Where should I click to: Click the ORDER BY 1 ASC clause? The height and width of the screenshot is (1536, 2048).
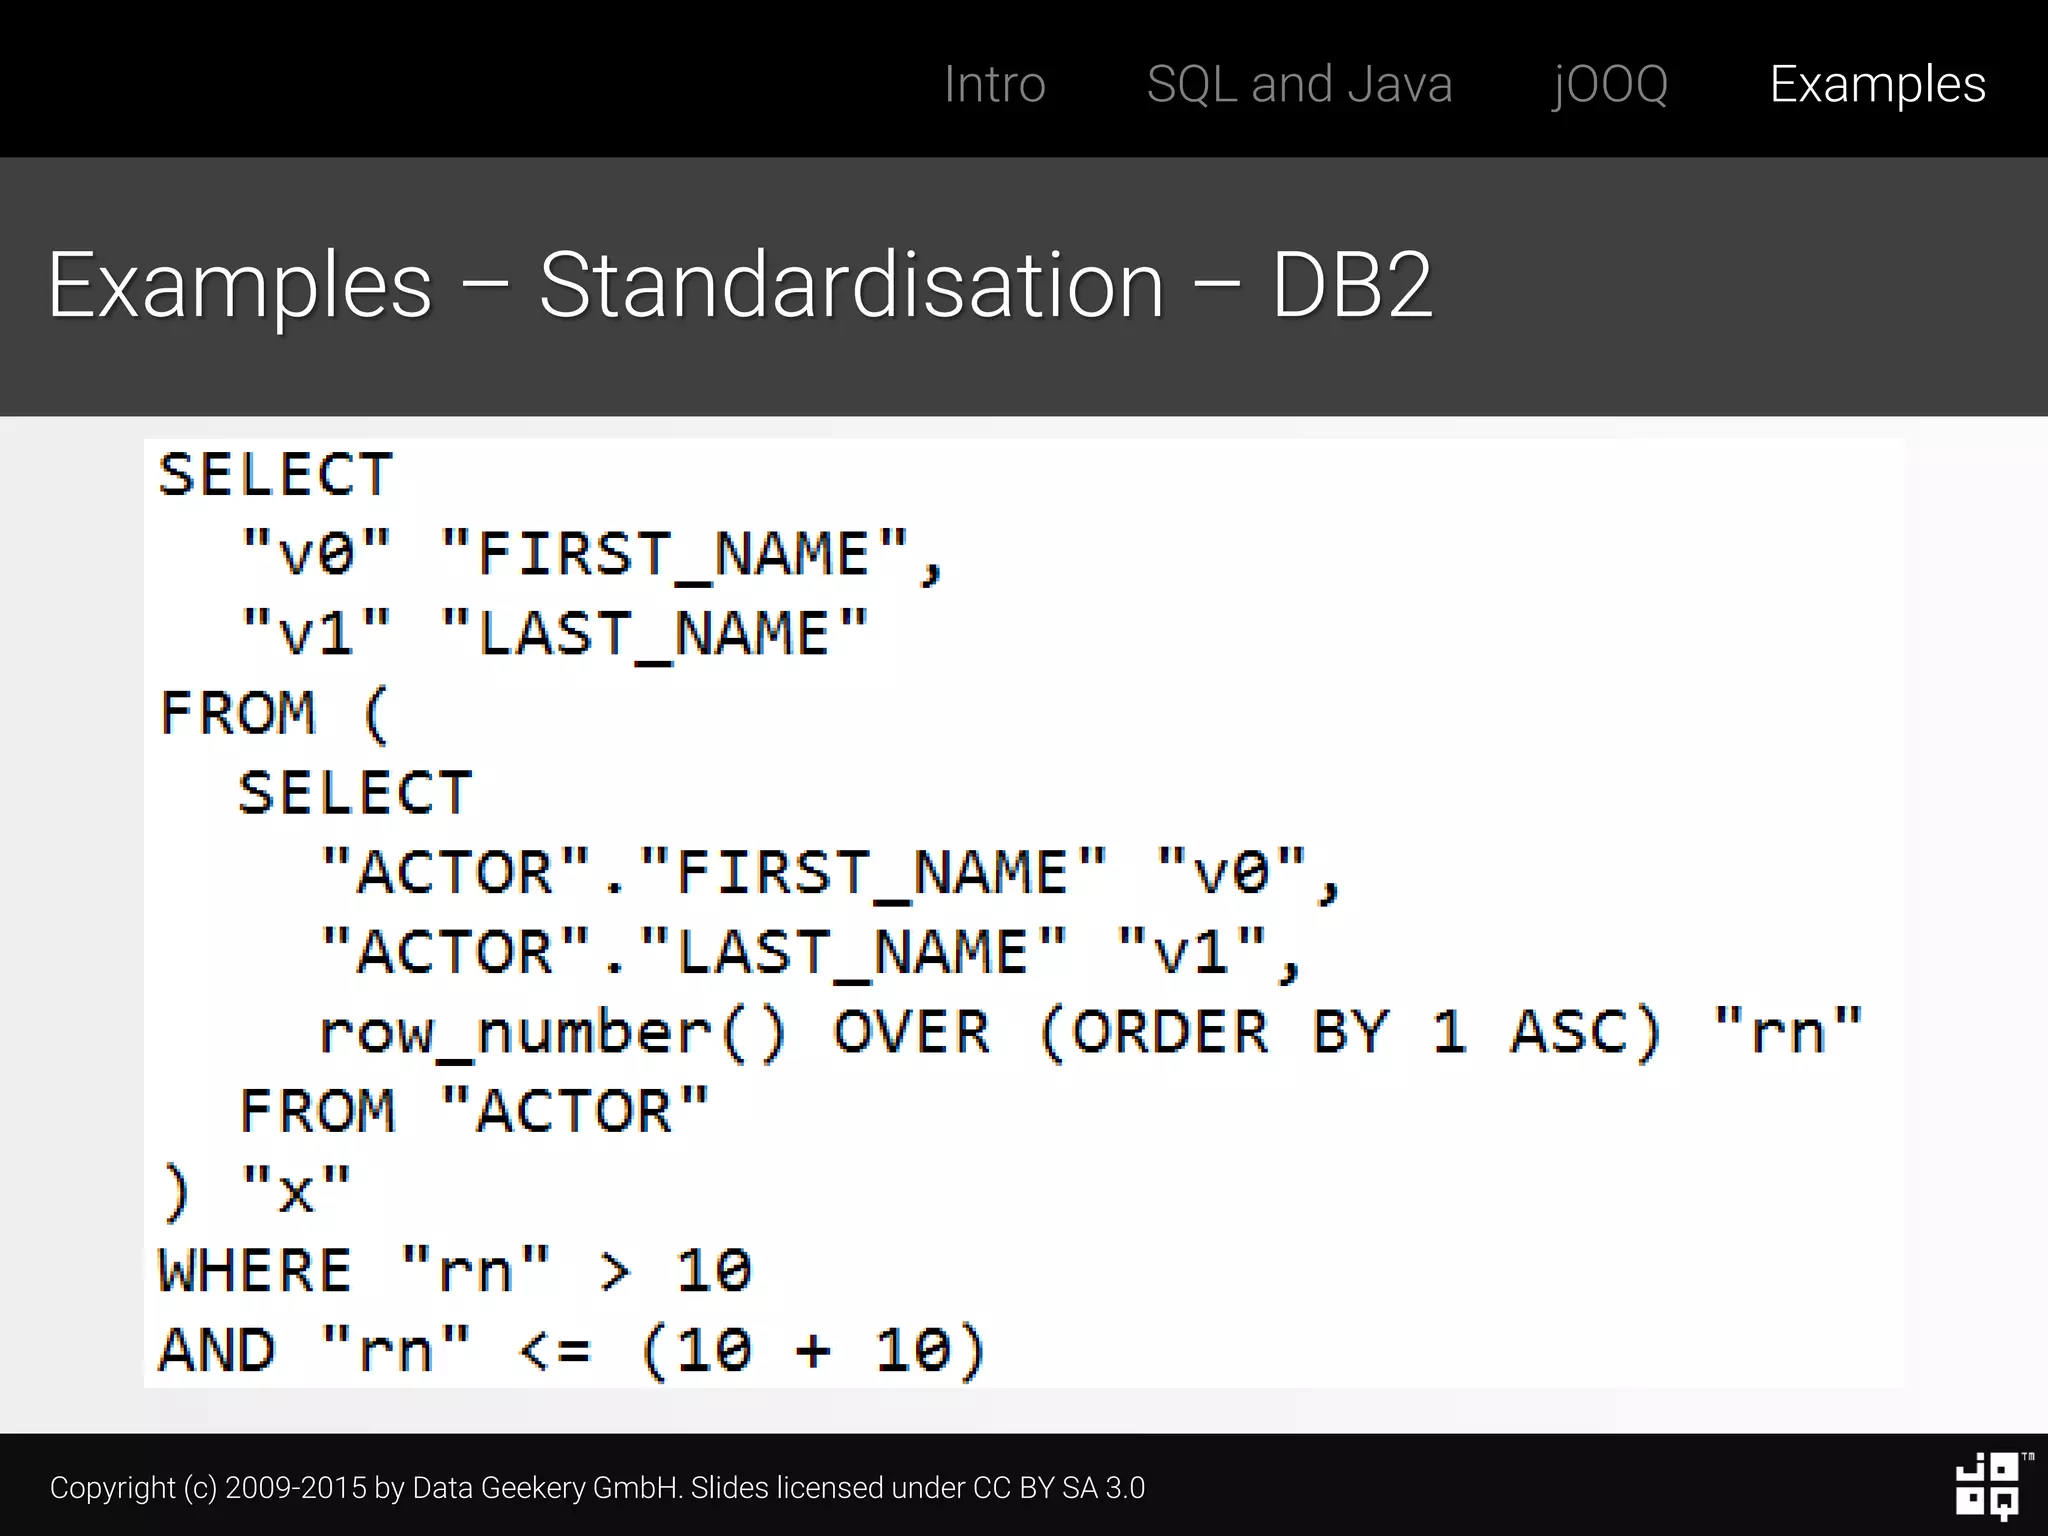point(1350,1032)
